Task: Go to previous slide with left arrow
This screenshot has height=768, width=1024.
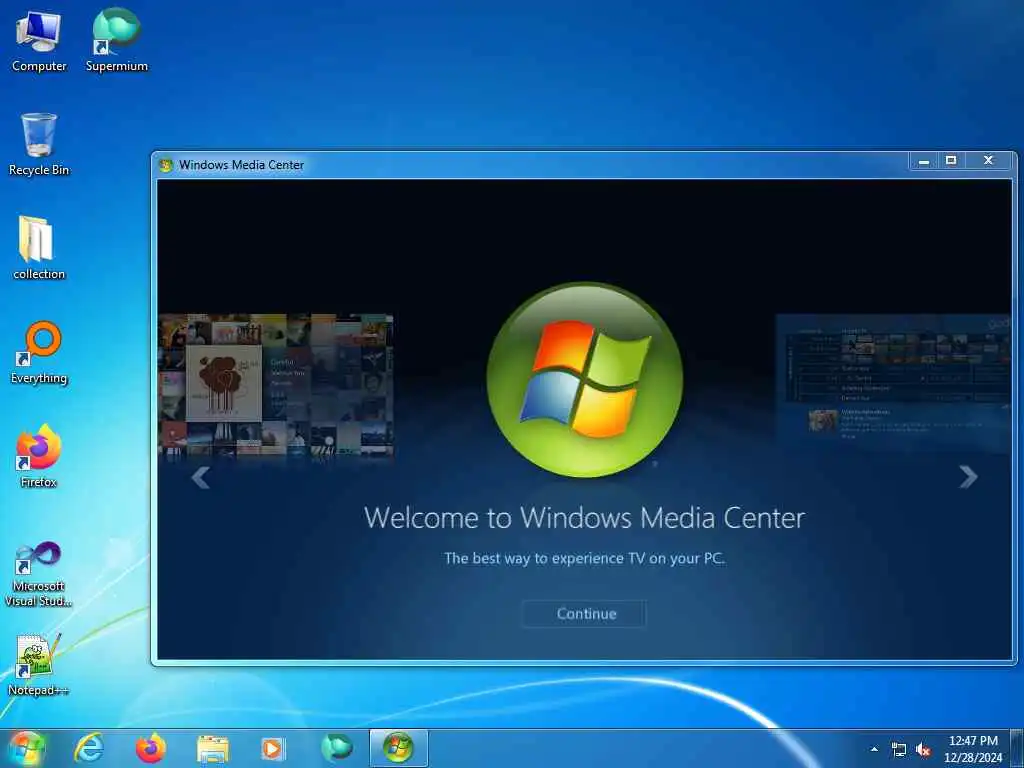Action: coord(200,477)
